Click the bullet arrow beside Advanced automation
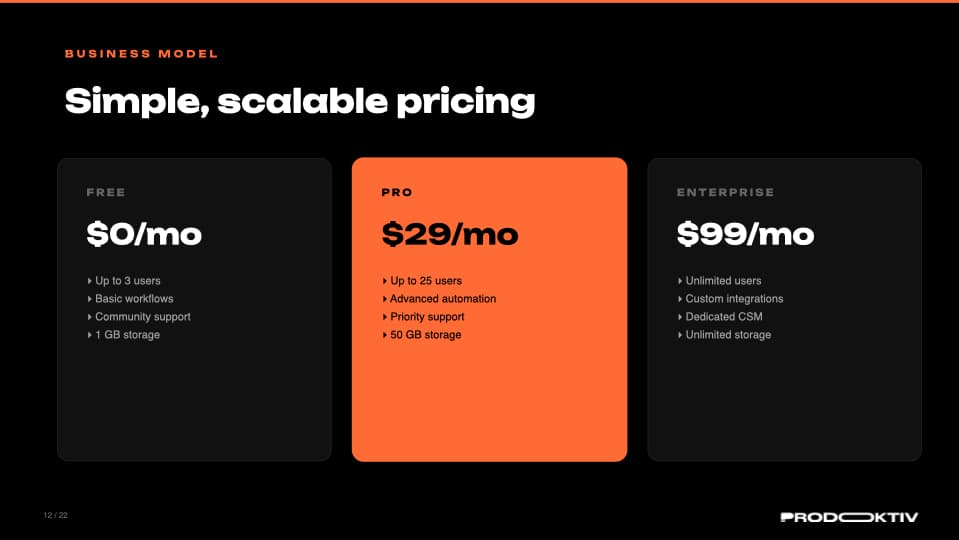Image resolution: width=959 pixels, height=540 pixels. (x=384, y=299)
